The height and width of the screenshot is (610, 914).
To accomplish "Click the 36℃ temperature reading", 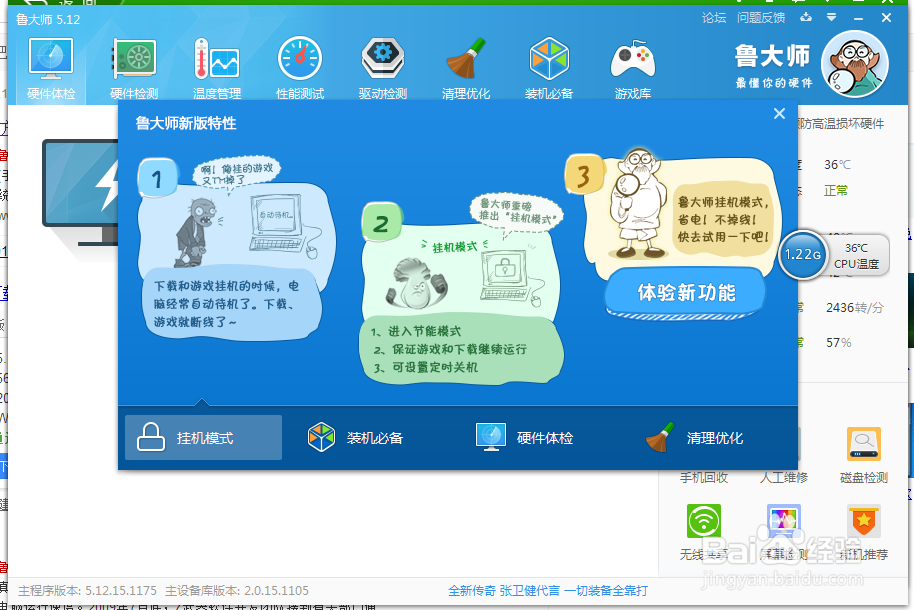I will click(x=837, y=165).
